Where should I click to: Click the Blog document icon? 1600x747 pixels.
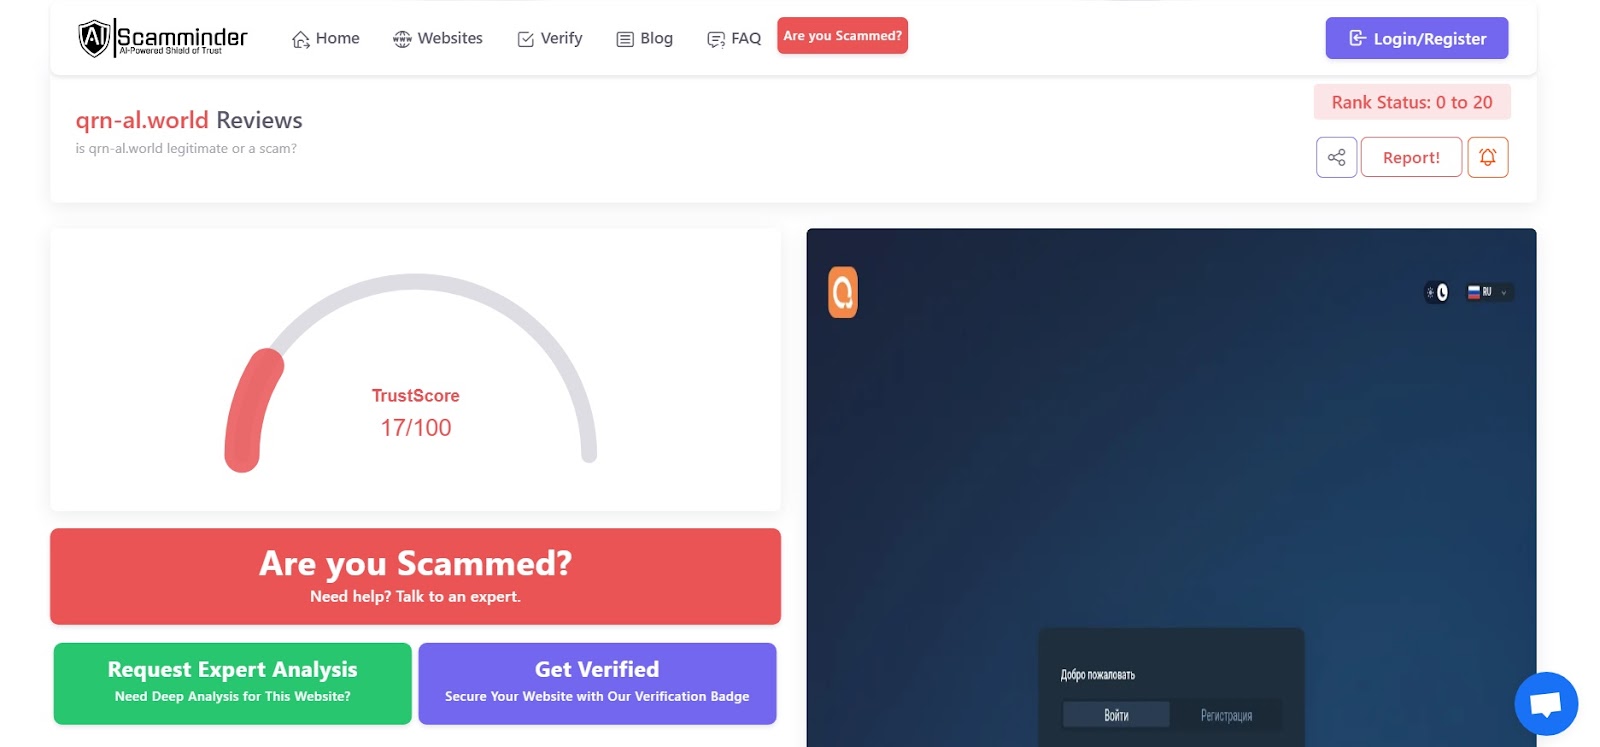pos(625,40)
